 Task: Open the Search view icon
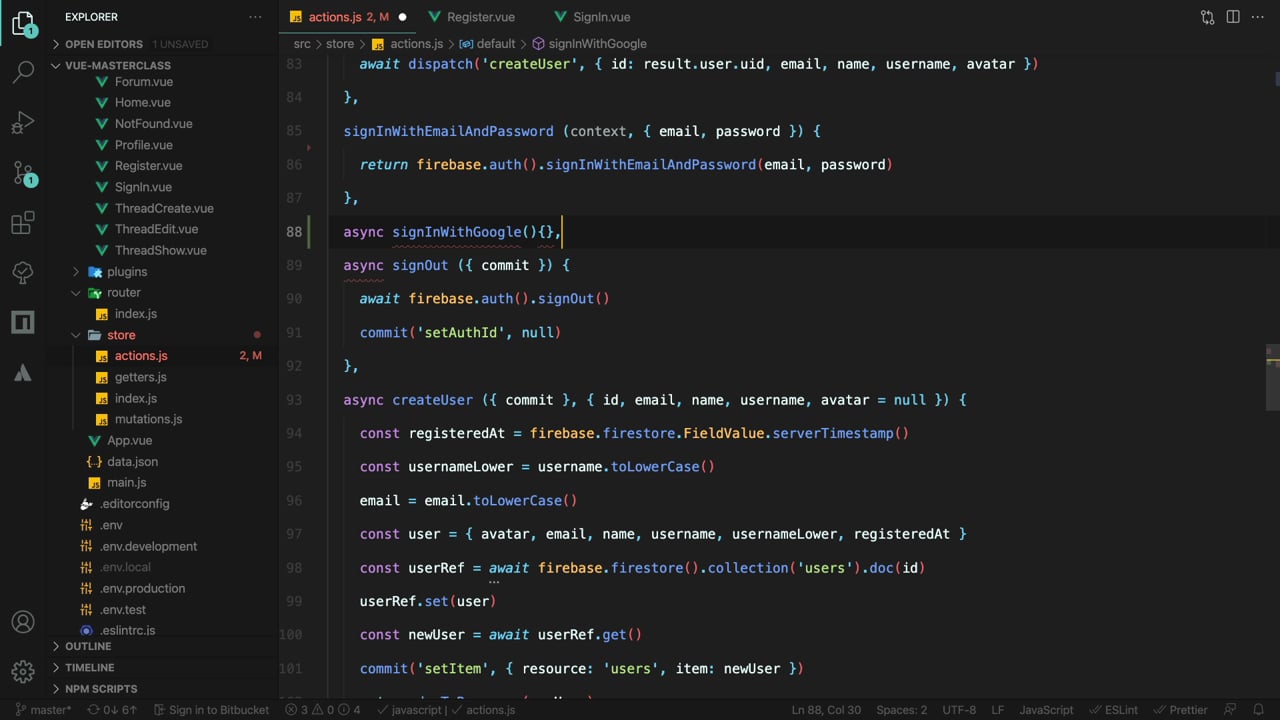coord(23,72)
